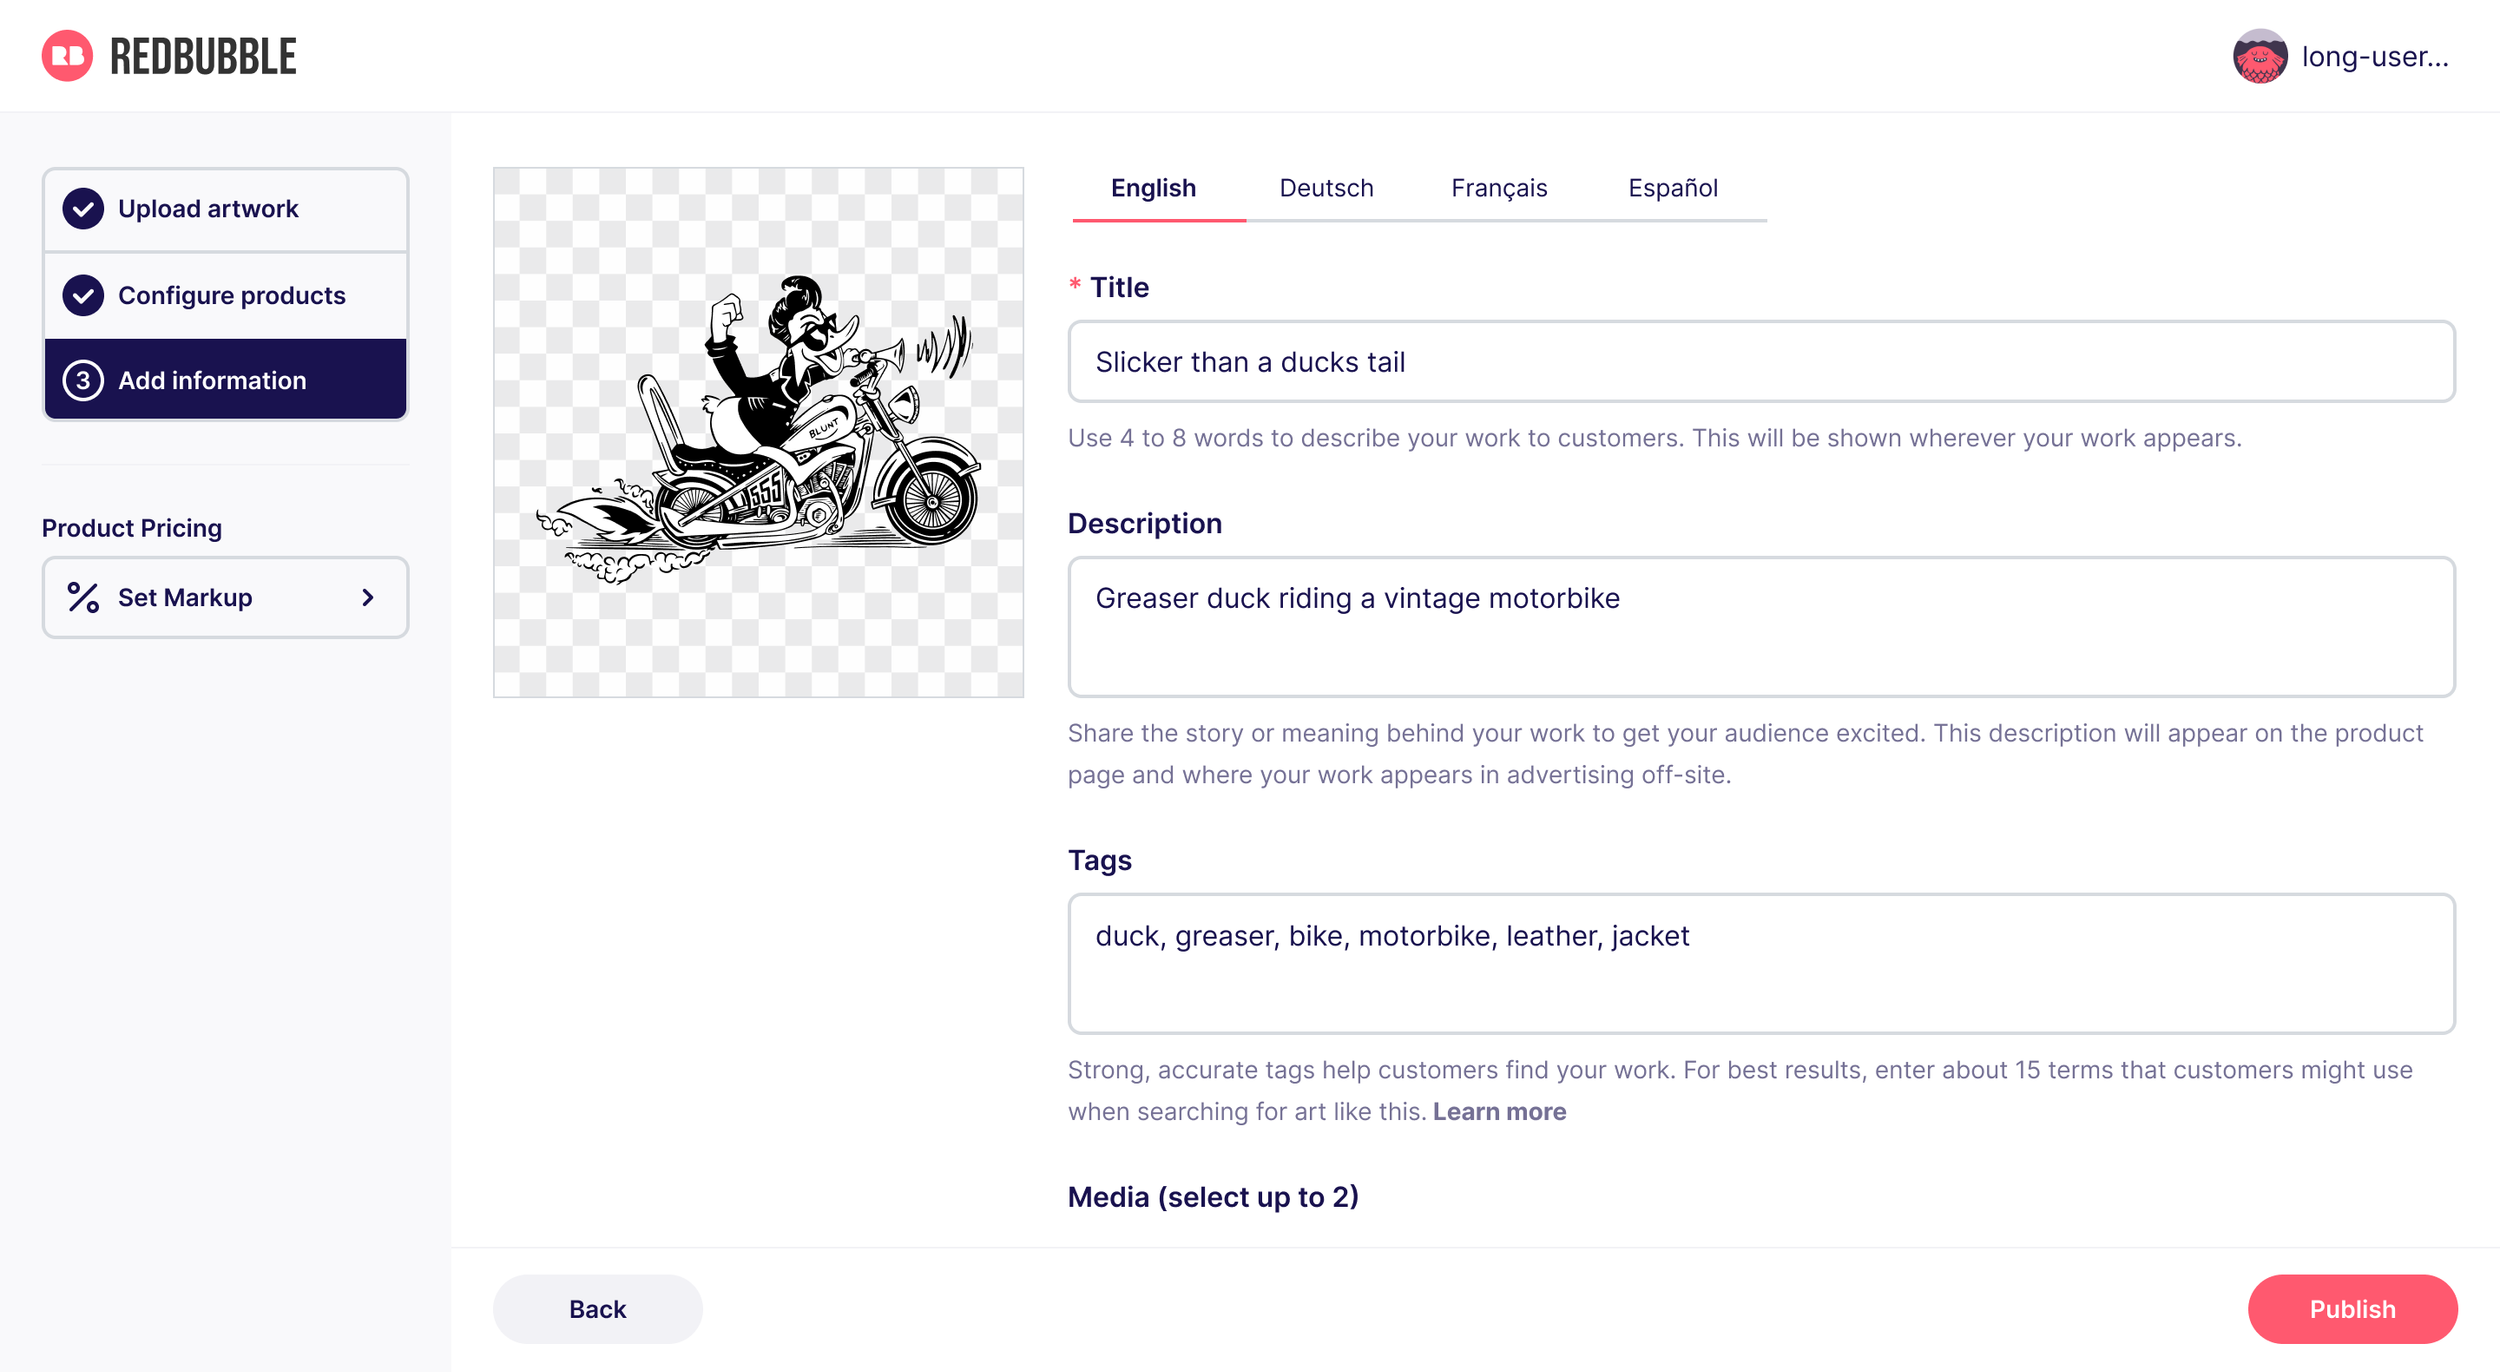The height and width of the screenshot is (1372, 2500).
Task: Click the step 3 number circle
Action: [83, 381]
